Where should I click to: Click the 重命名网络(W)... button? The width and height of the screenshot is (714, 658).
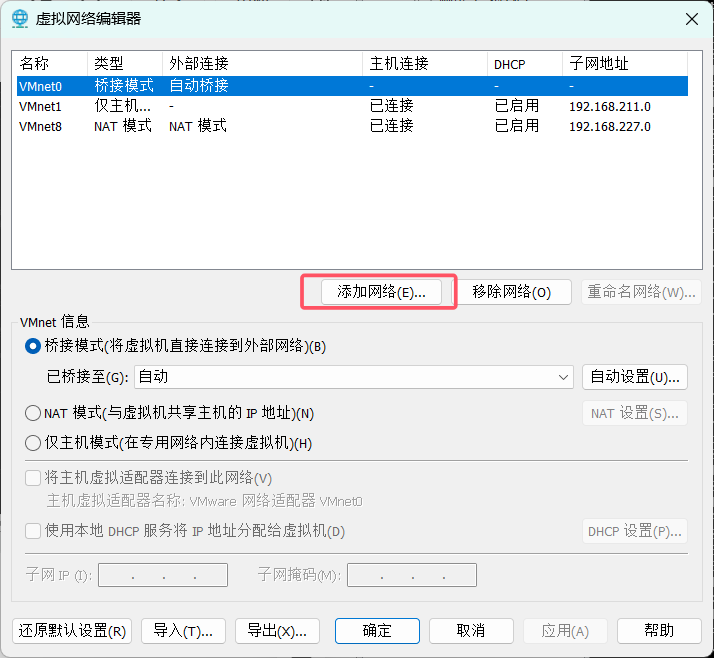pyautogui.click(x=641, y=292)
